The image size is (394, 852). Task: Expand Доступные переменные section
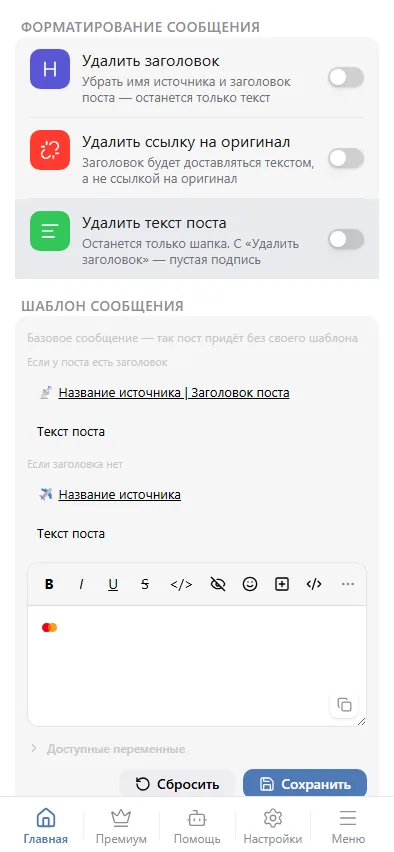[108, 749]
